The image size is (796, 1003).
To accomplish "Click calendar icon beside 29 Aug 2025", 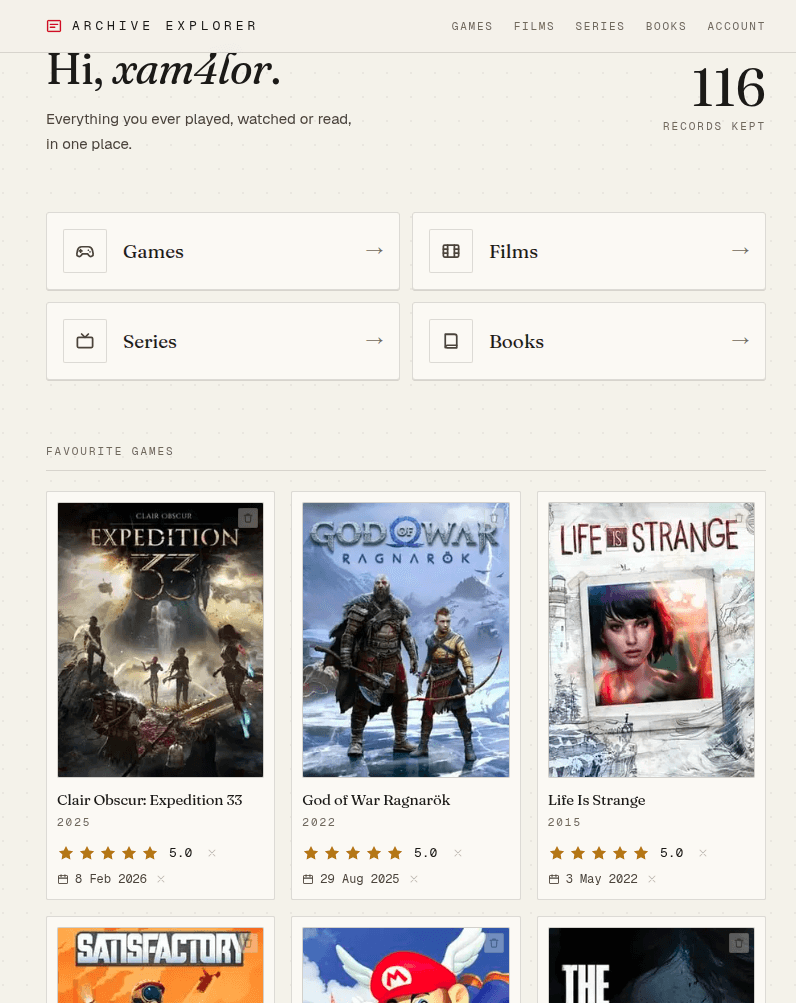I will [x=308, y=879].
